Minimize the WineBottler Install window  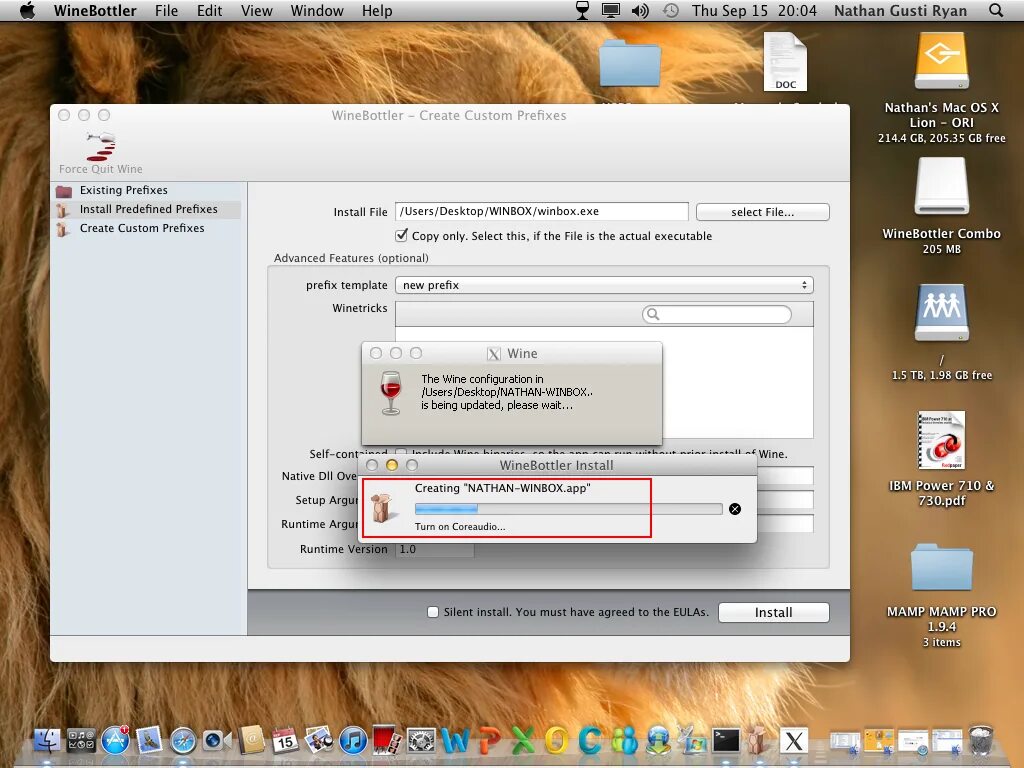coord(392,465)
